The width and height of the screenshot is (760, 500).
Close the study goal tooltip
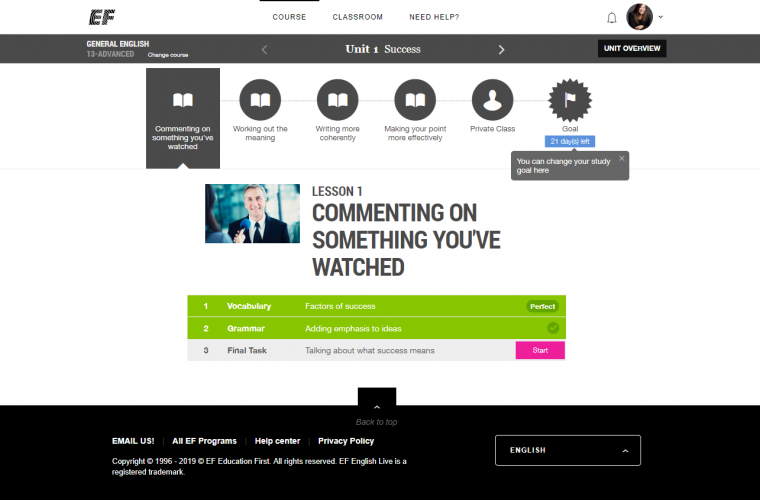[x=621, y=158]
